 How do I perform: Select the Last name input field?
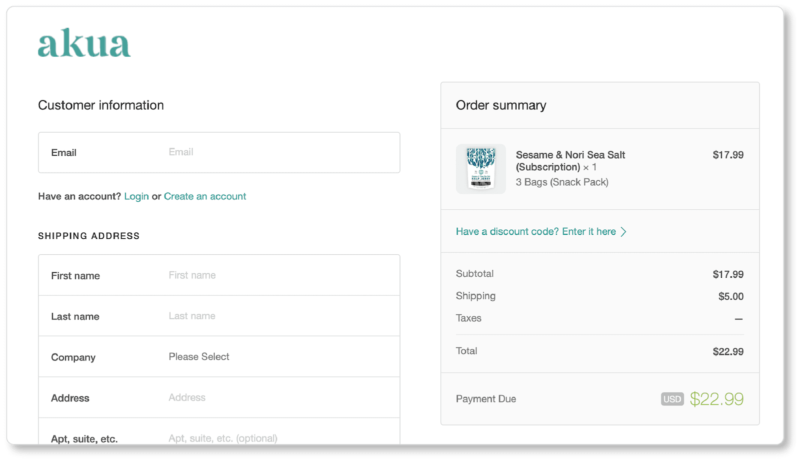[280, 316]
